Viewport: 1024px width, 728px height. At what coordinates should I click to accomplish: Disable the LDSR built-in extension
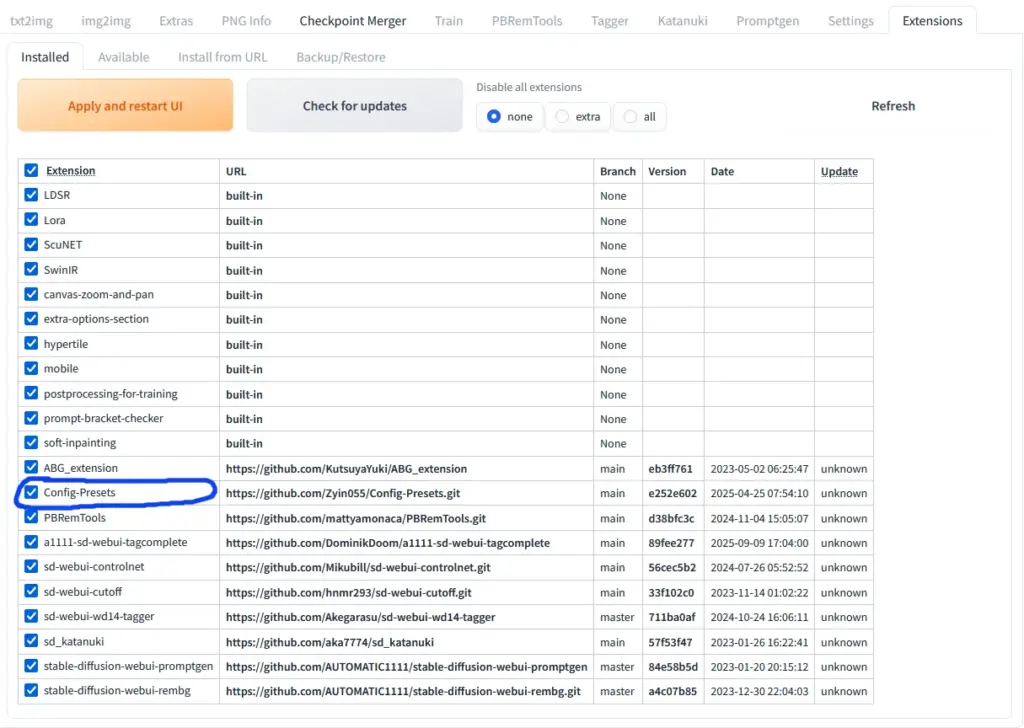coord(31,195)
